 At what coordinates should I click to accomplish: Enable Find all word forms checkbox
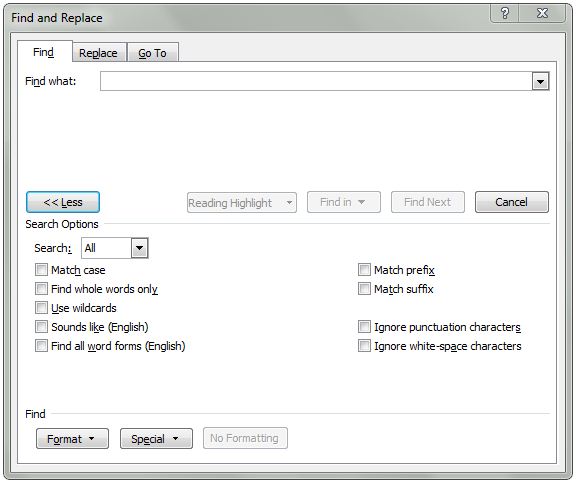click(41, 346)
